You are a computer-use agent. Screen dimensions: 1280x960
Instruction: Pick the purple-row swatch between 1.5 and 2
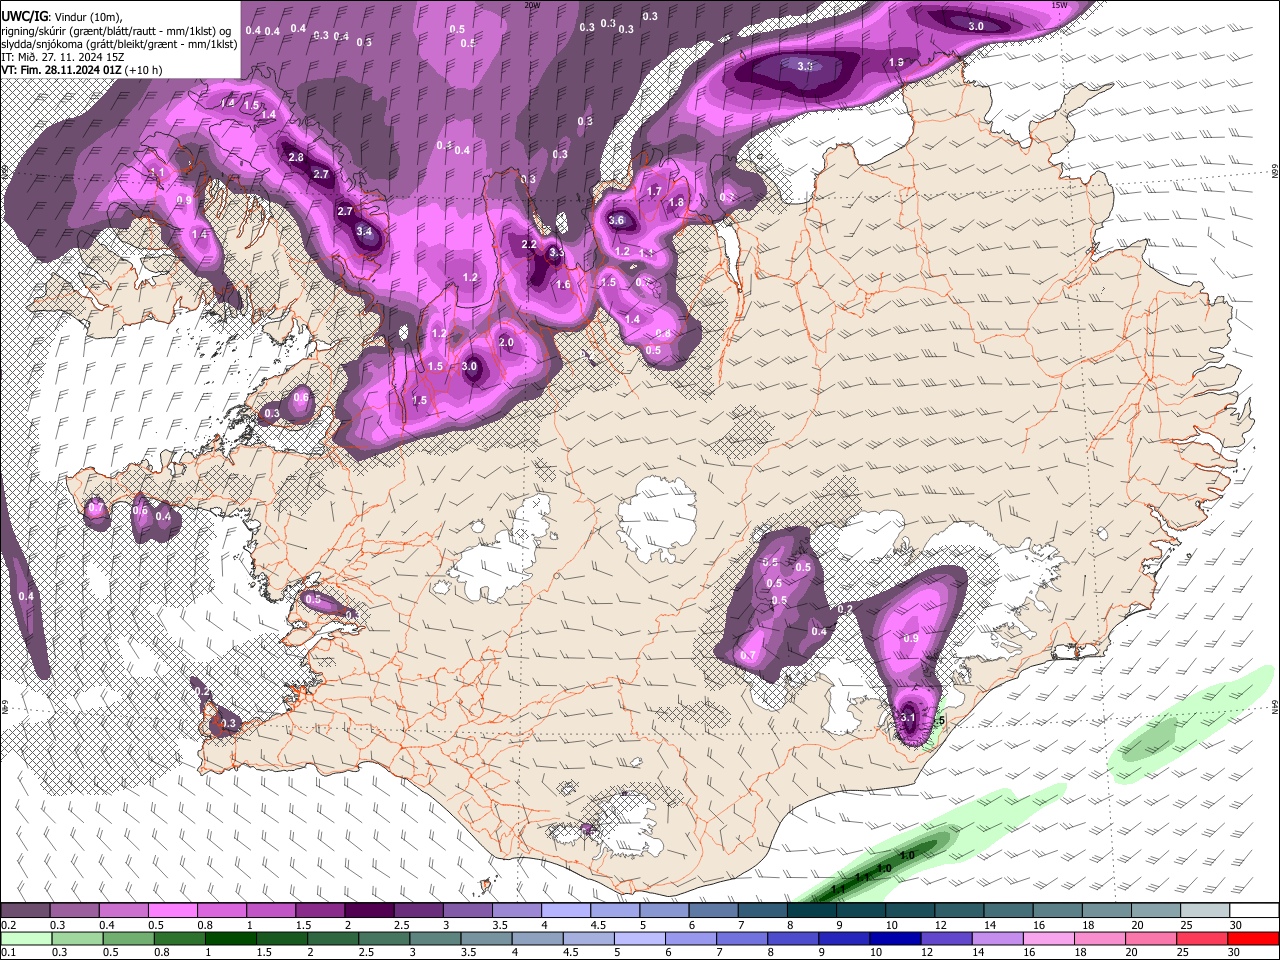click(320, 911)
